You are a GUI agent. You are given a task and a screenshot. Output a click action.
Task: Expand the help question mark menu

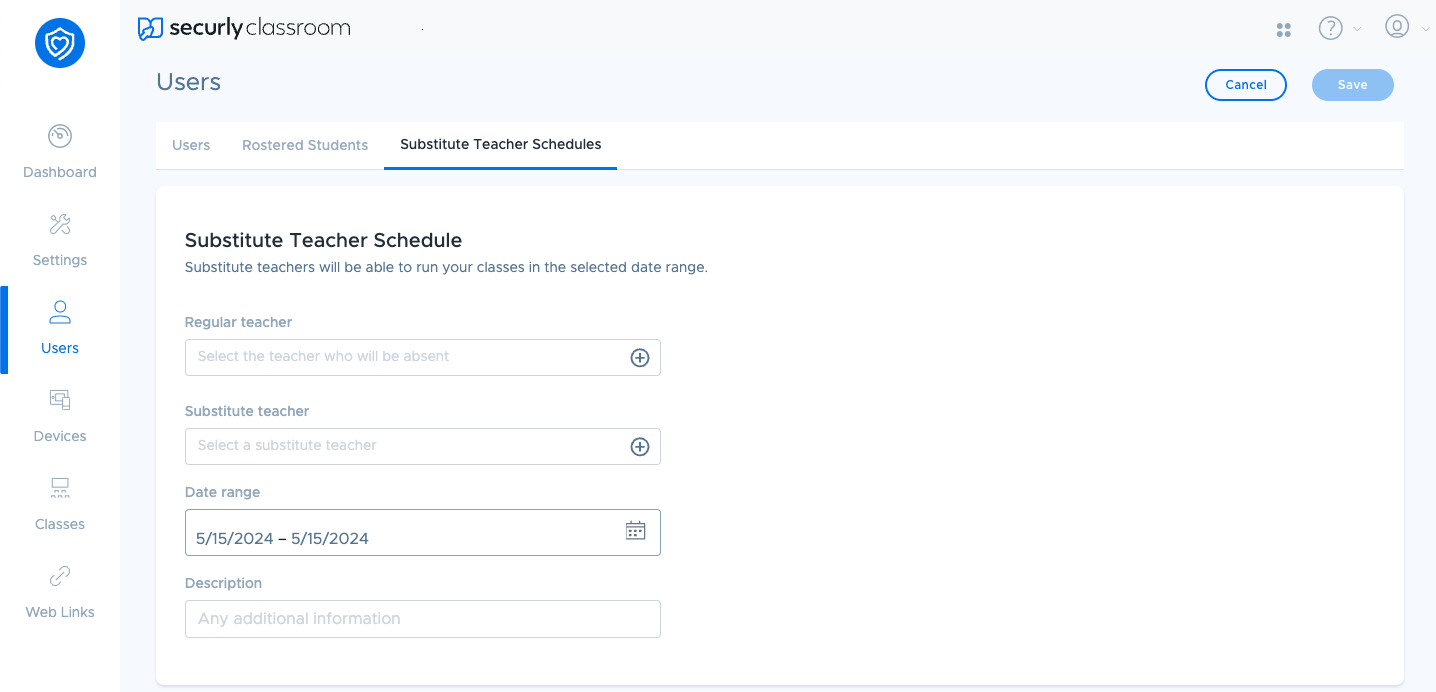pos(1330,29)
